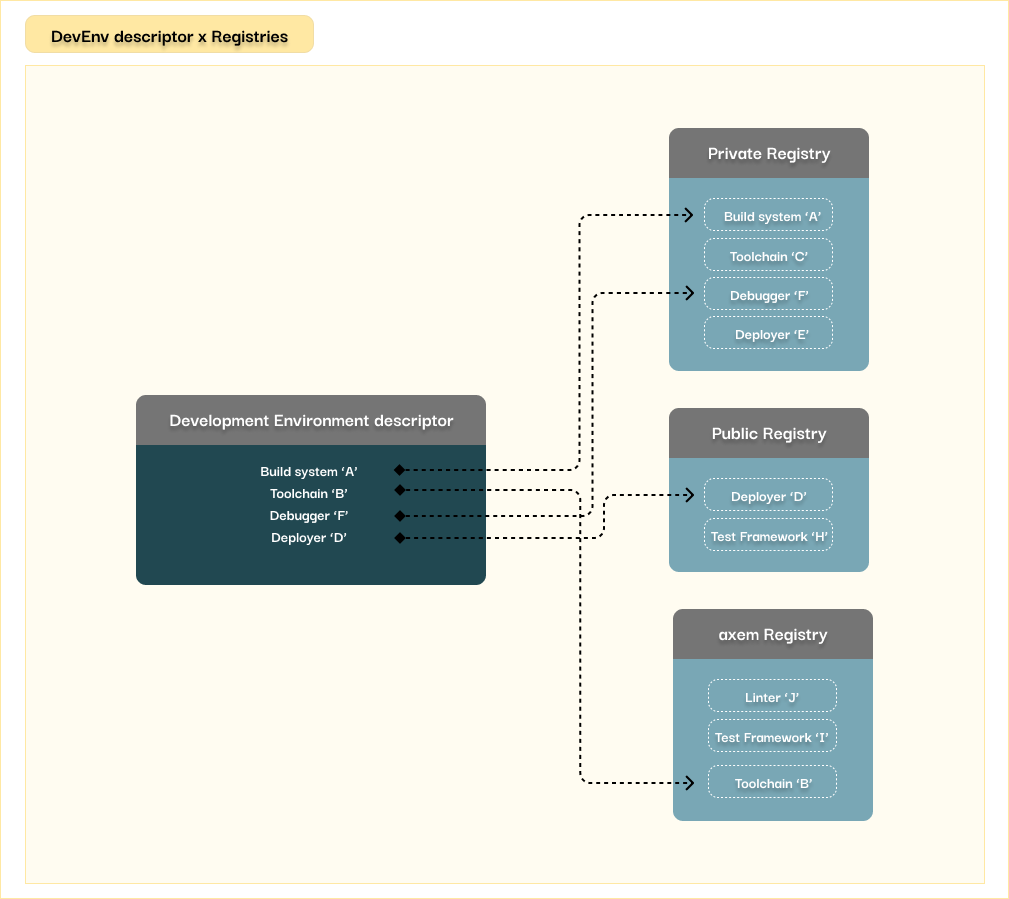
Task: Click arrowhead pointing to Private Build system 'A'
Action: [689, 215]
